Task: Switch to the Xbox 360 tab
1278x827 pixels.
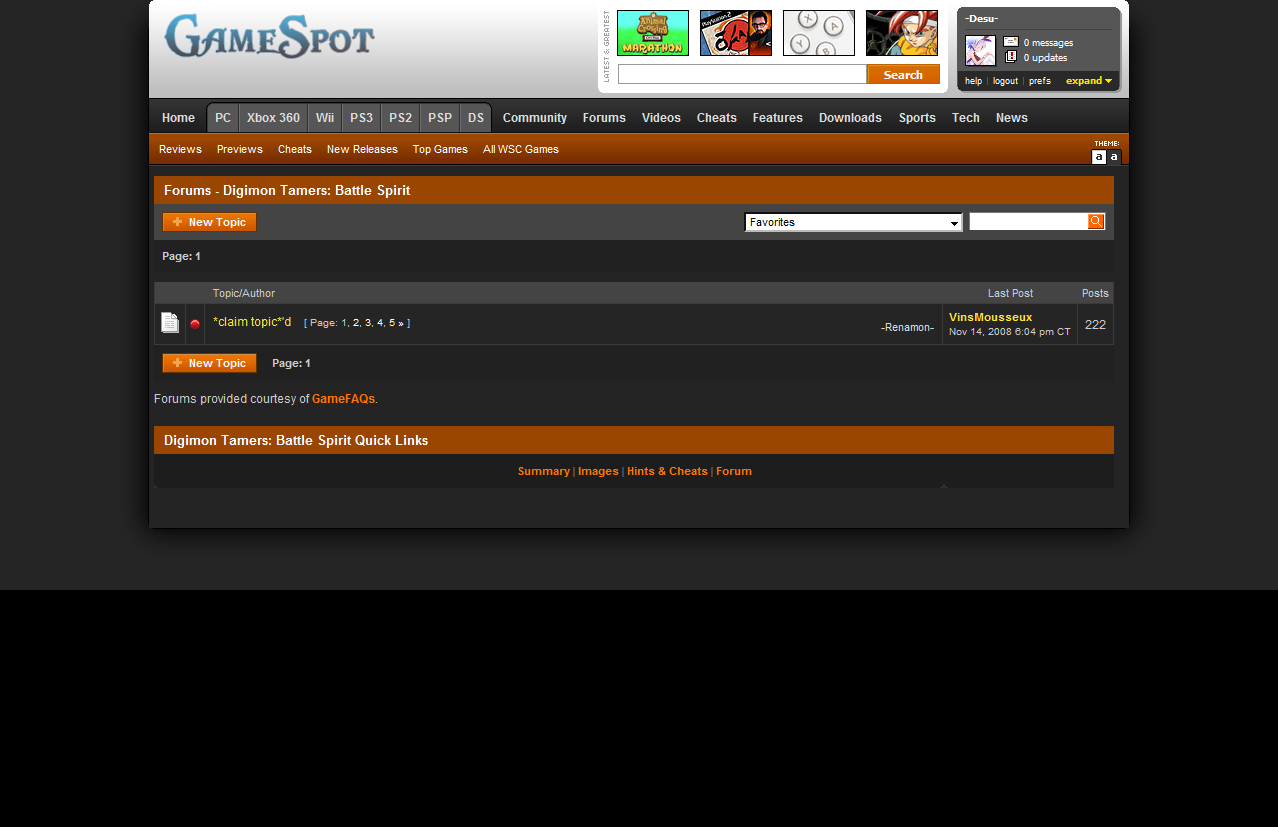Action: click(272, 117)
